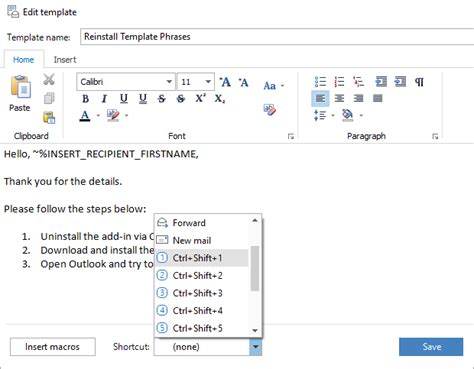Viewport: 474px width, 369px height.
Task: Toggle Italic formatting
Action: pos(104,99)
